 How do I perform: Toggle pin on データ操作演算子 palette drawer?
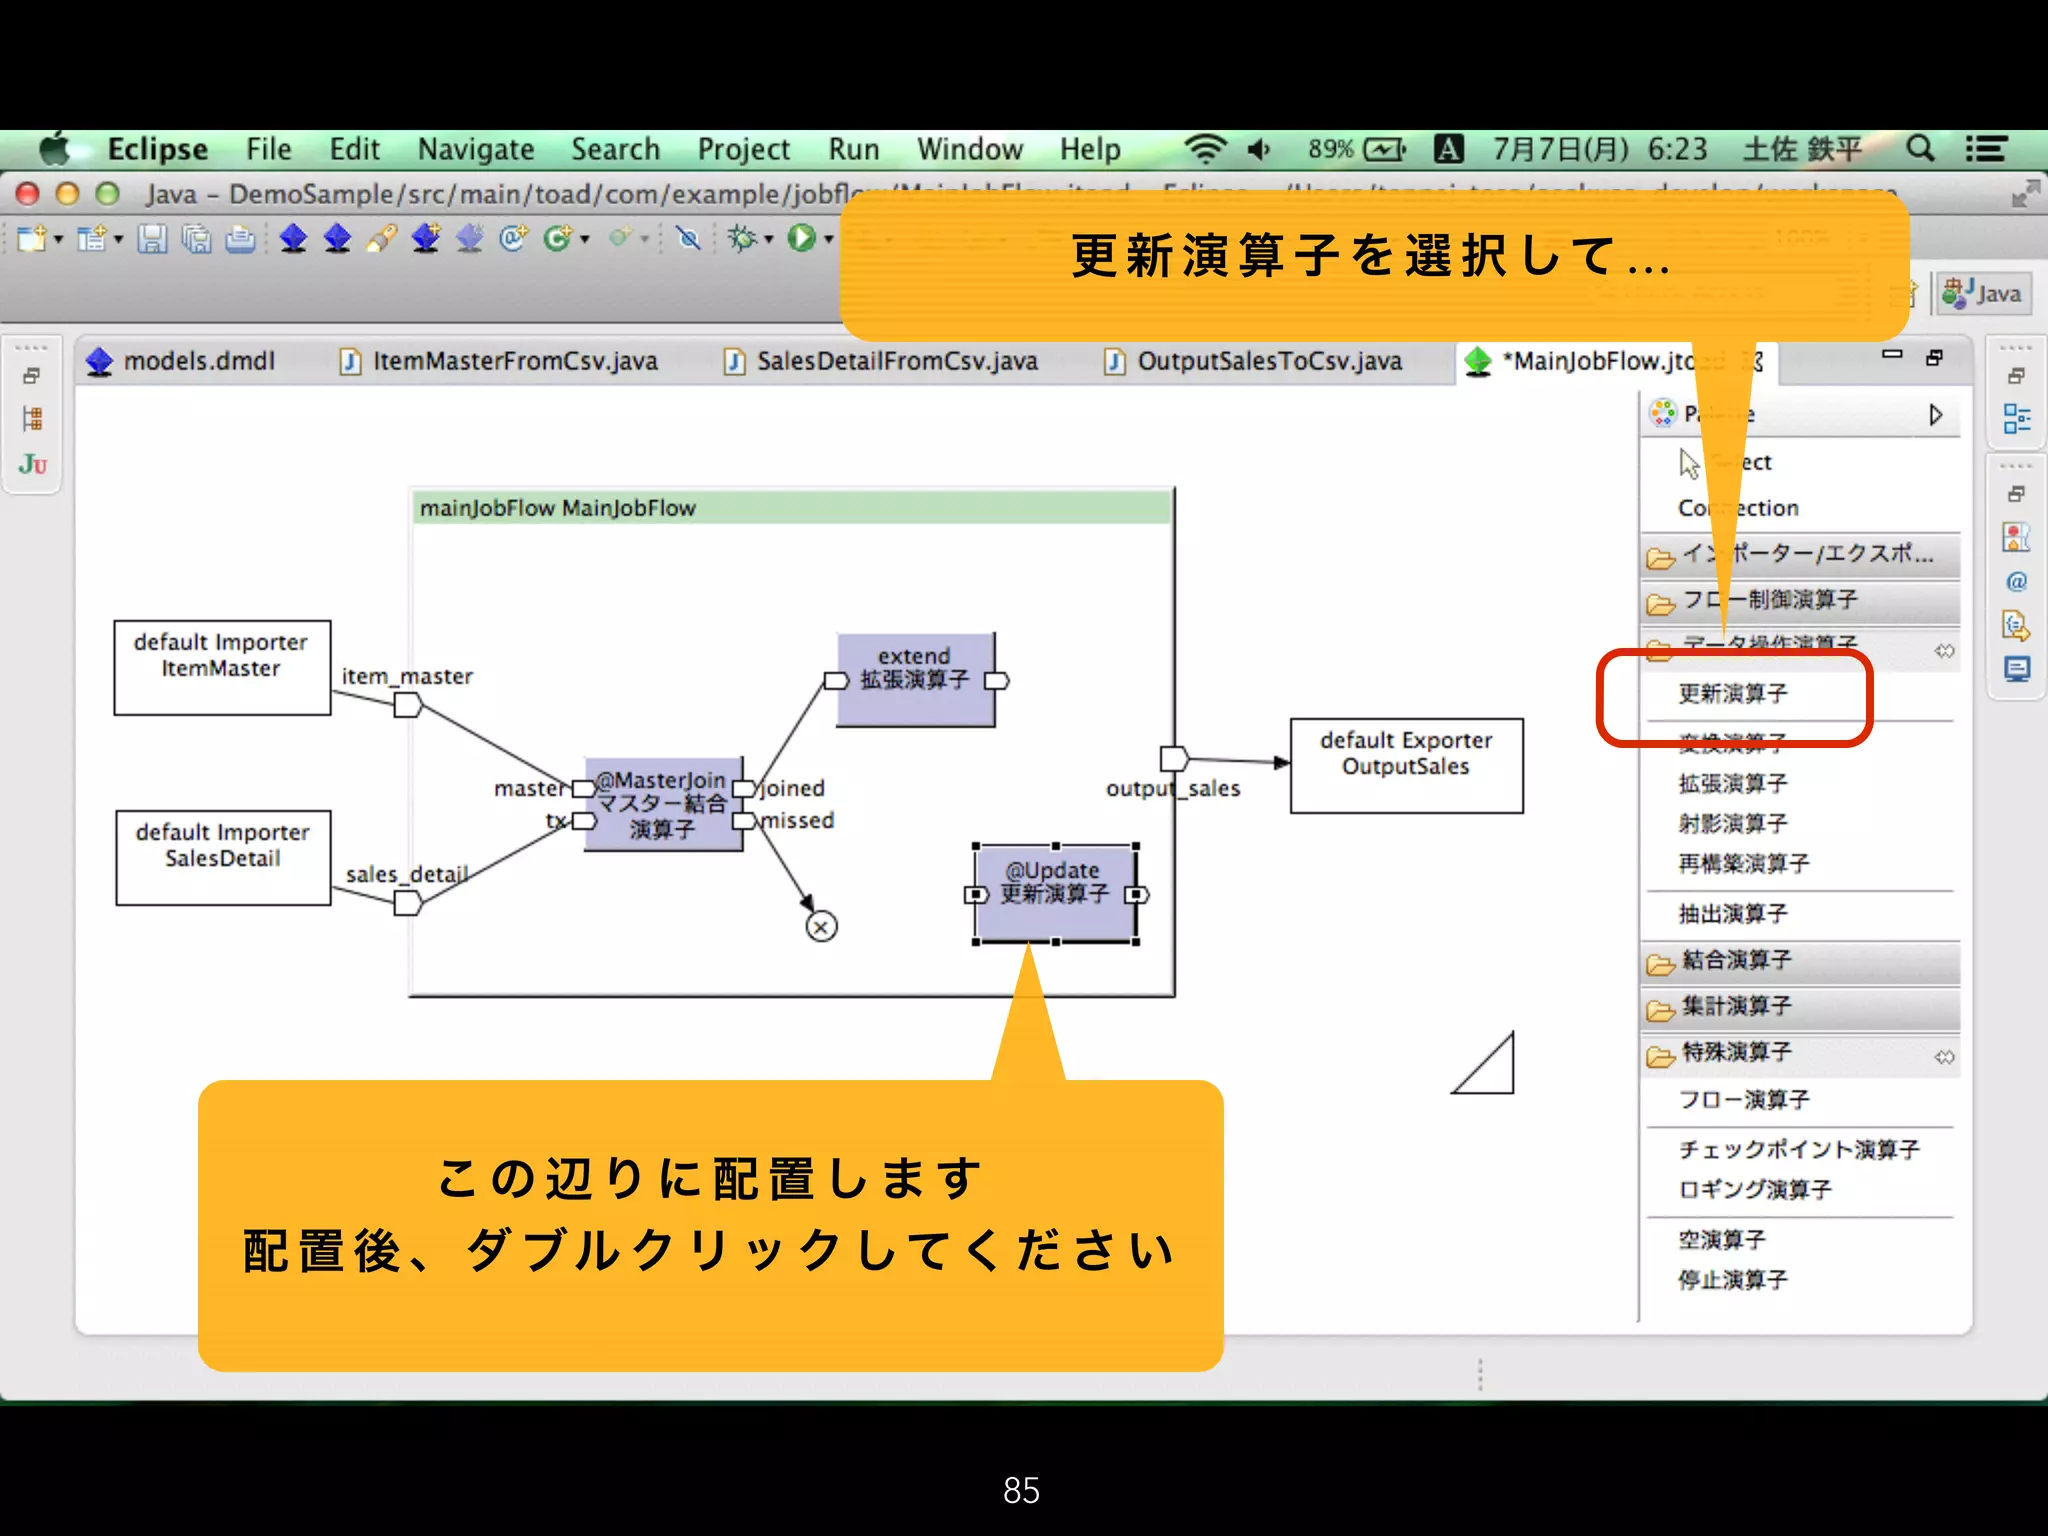pos(1944,651)
